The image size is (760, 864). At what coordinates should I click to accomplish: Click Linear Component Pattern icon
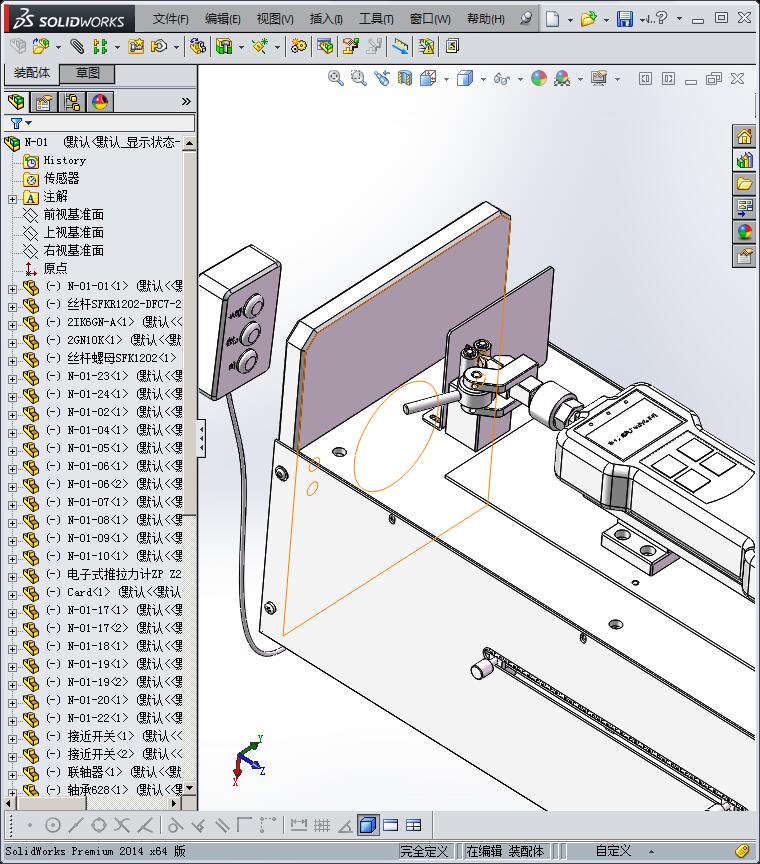[x=100, y=46]
